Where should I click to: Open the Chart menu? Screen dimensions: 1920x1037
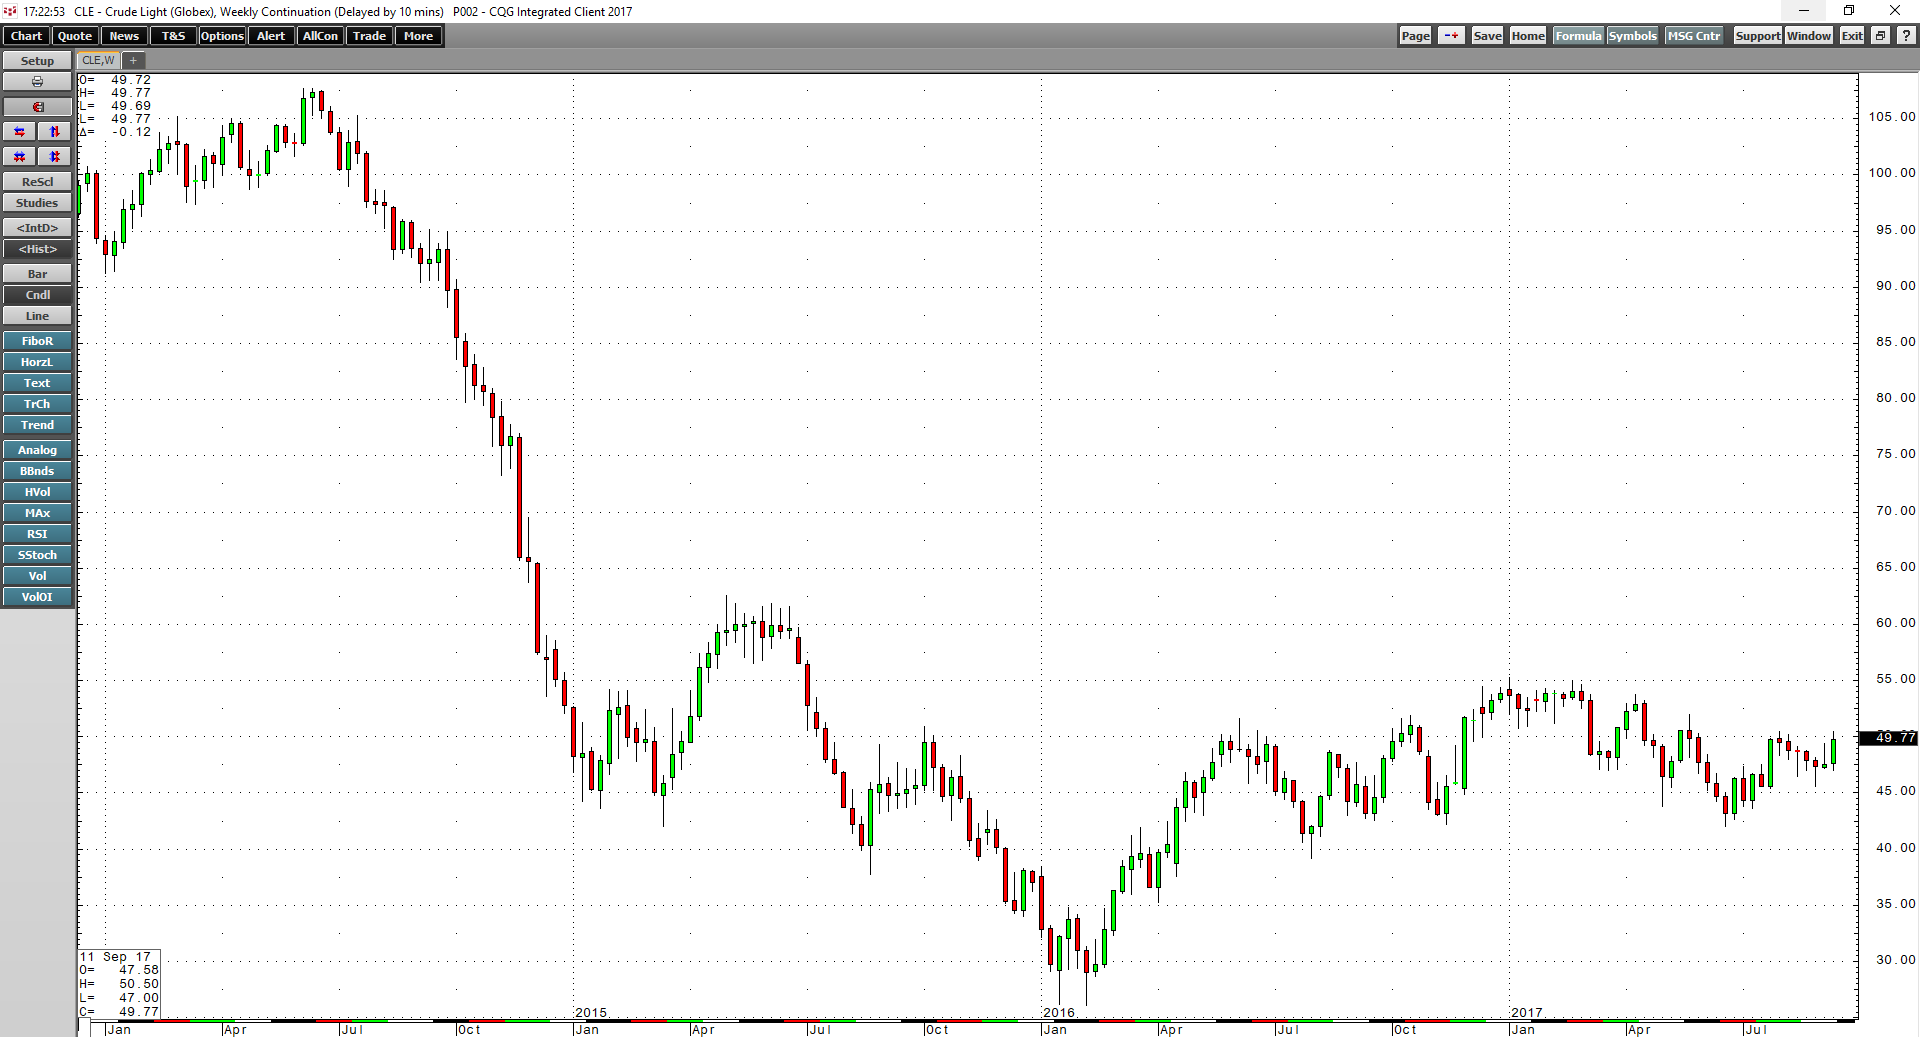click(x=25, y=36)
